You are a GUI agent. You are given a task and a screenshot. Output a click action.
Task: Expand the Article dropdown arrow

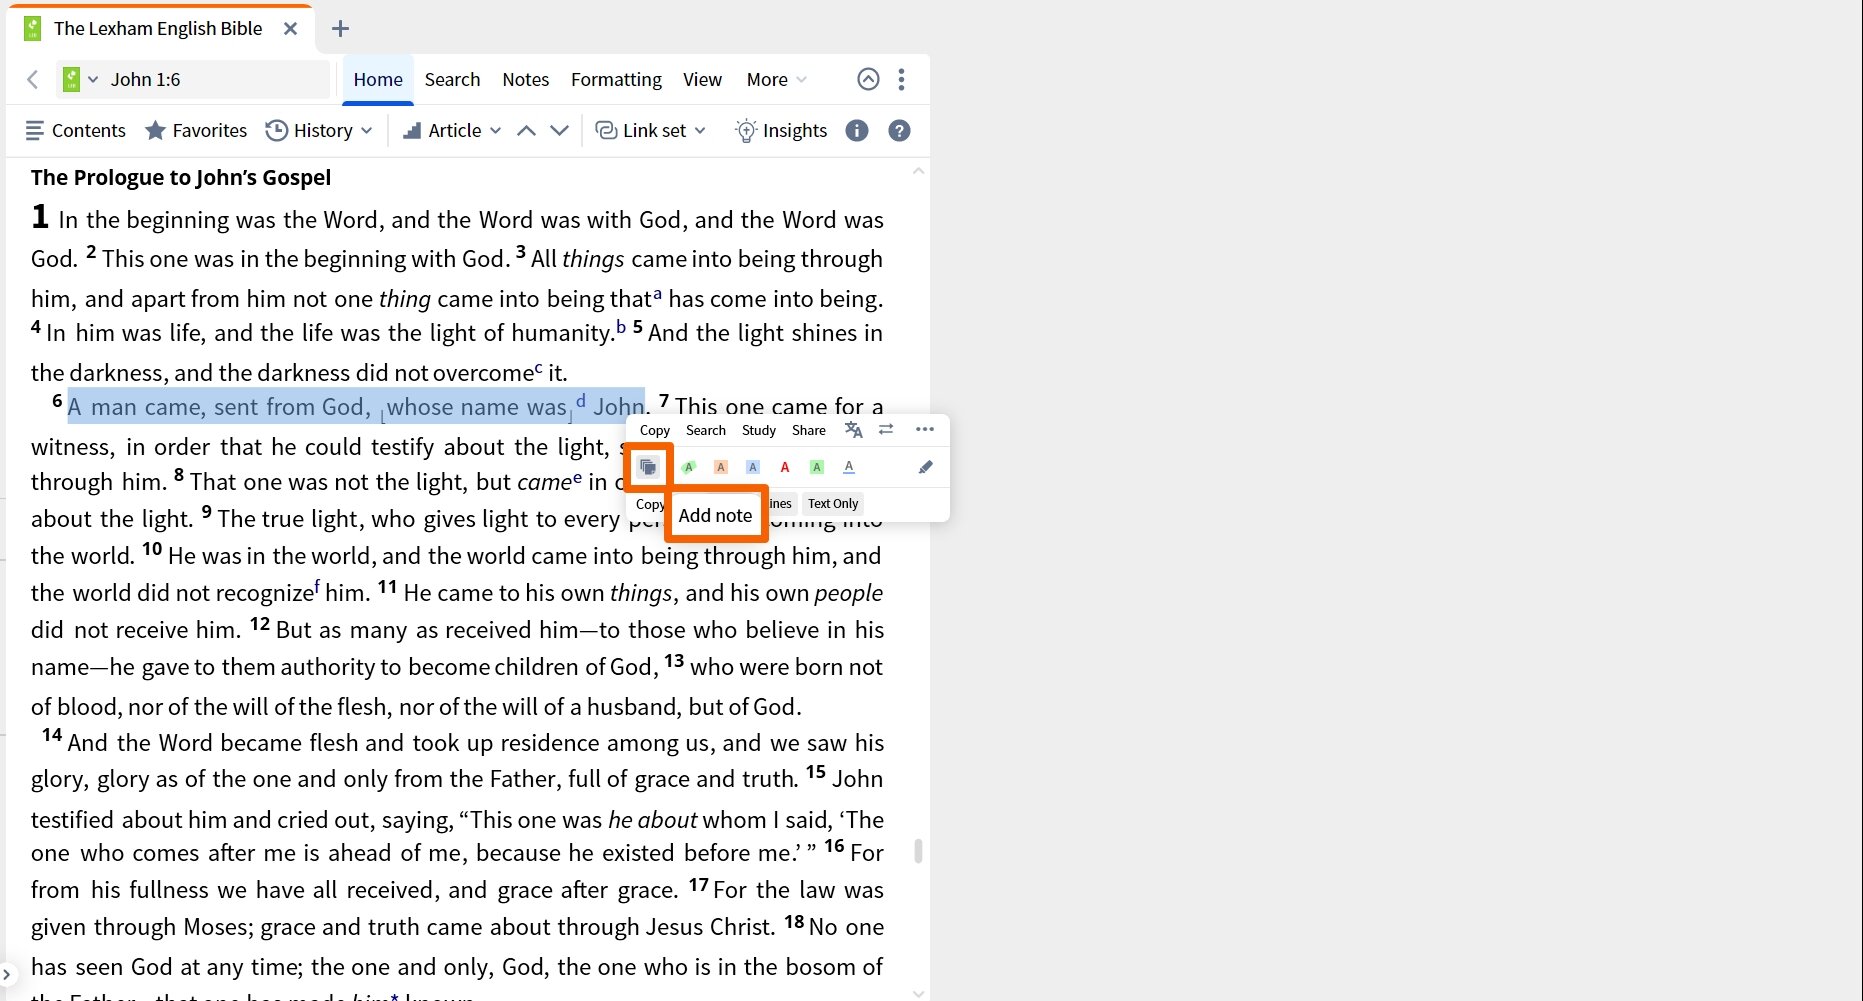point(495,131)
